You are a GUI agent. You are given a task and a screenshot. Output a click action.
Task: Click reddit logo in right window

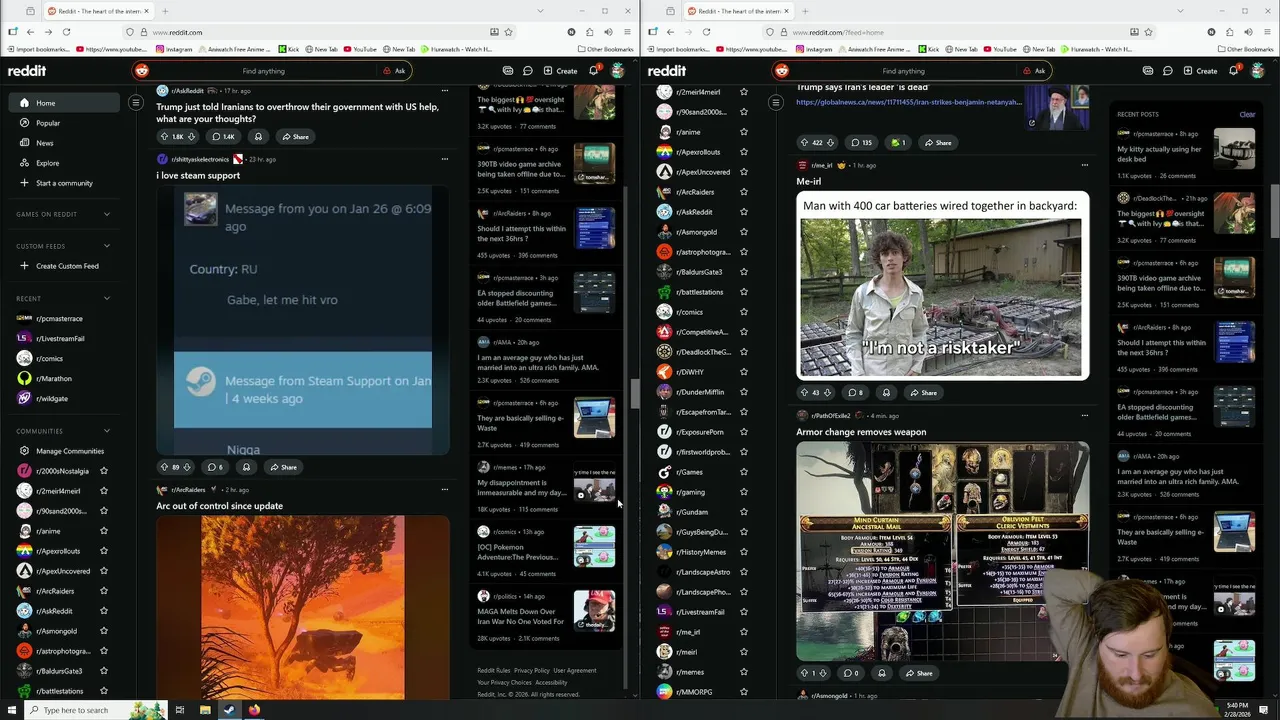click(667, 71)
